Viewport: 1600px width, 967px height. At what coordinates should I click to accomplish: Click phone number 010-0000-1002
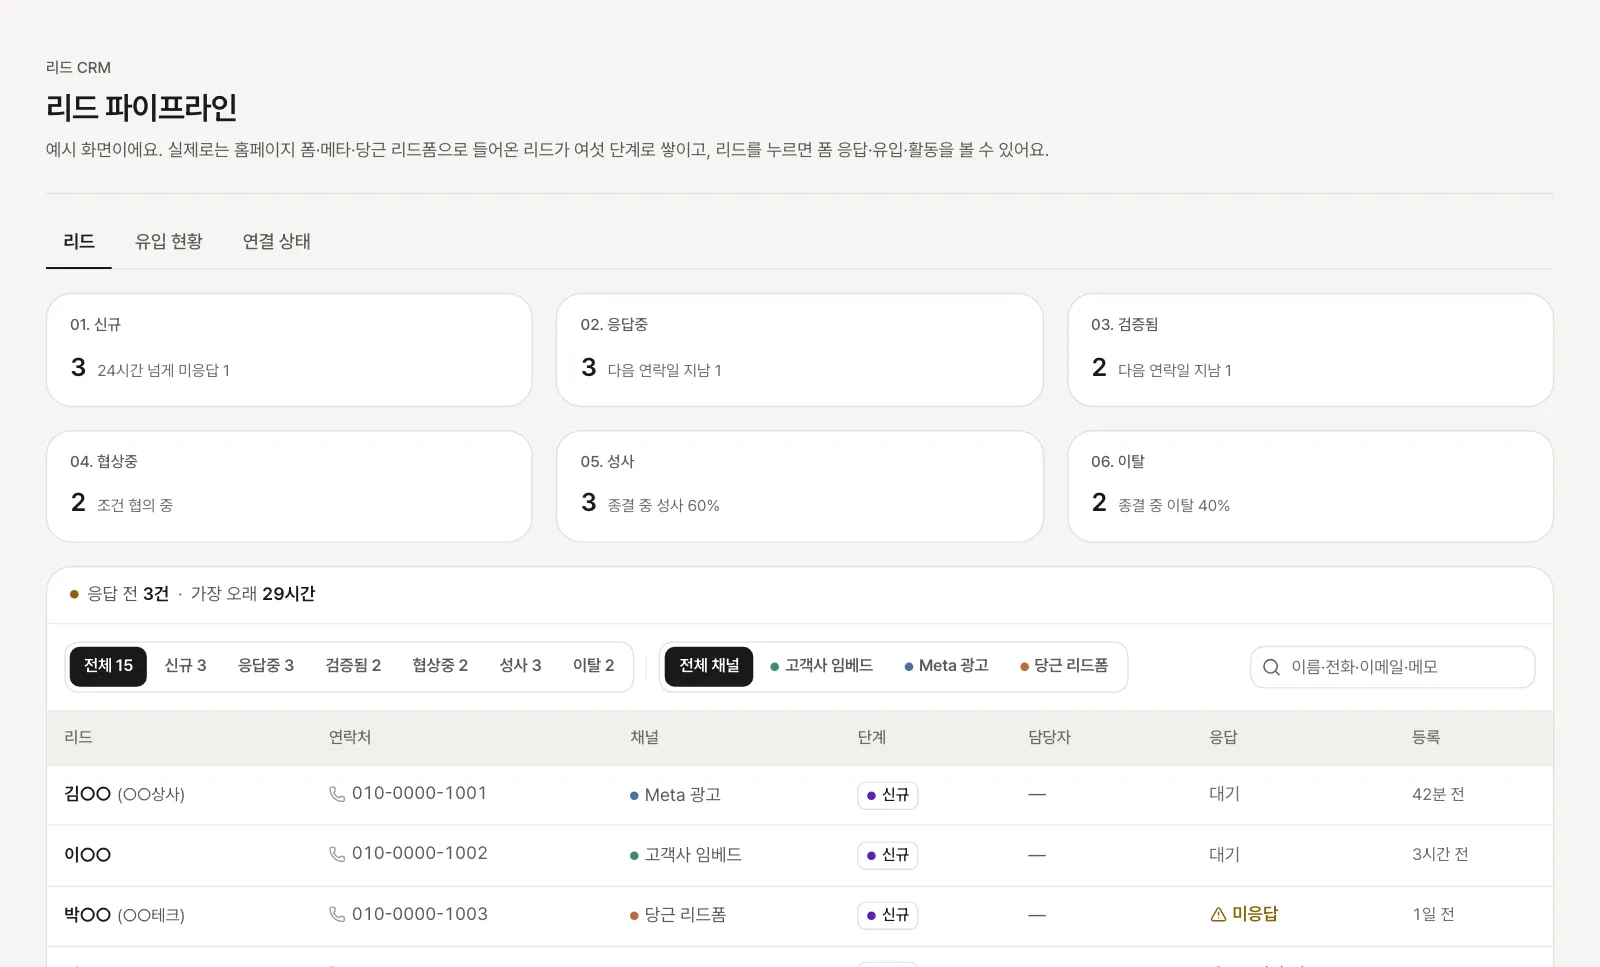coord(419,853)
